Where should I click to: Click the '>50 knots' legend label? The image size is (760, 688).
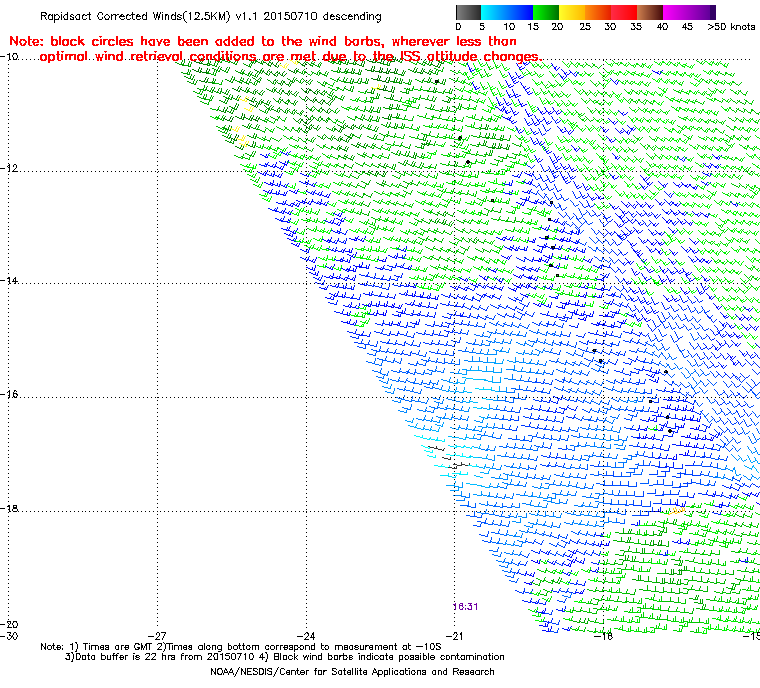click(x=731, y=27)
